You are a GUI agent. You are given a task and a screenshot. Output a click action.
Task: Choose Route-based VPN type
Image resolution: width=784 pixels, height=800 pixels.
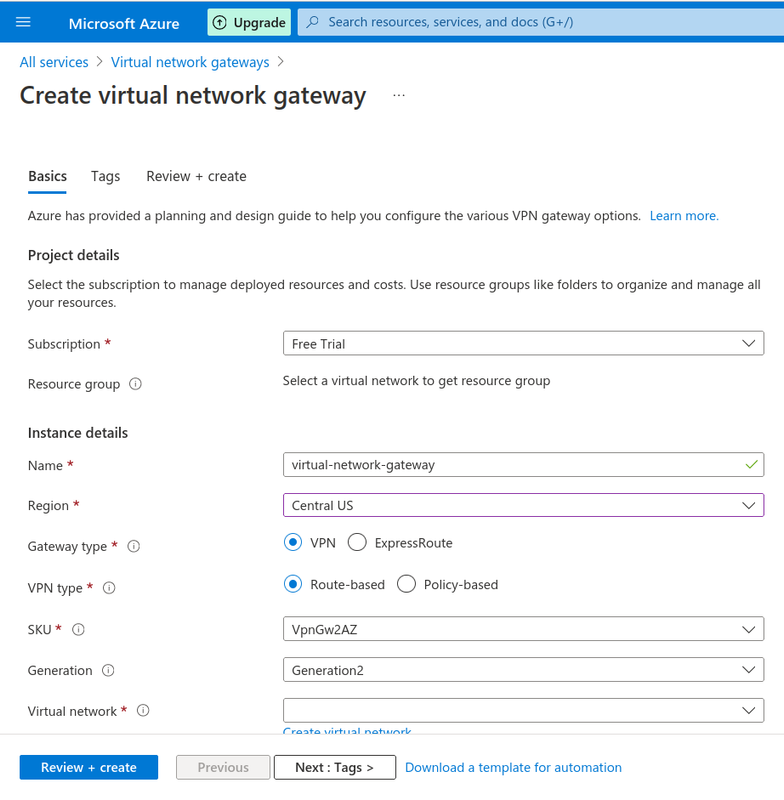[x=293, y=584]
